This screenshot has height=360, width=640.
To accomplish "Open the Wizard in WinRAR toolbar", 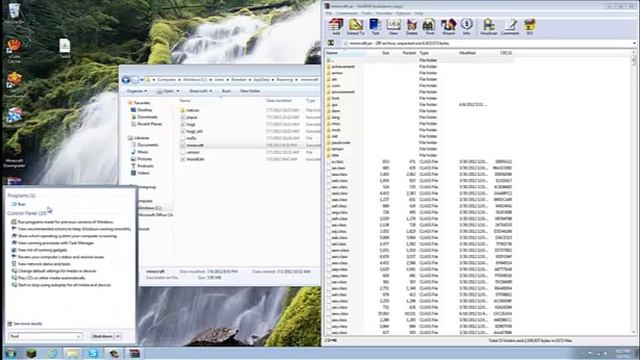I will (x=448, y=27).
